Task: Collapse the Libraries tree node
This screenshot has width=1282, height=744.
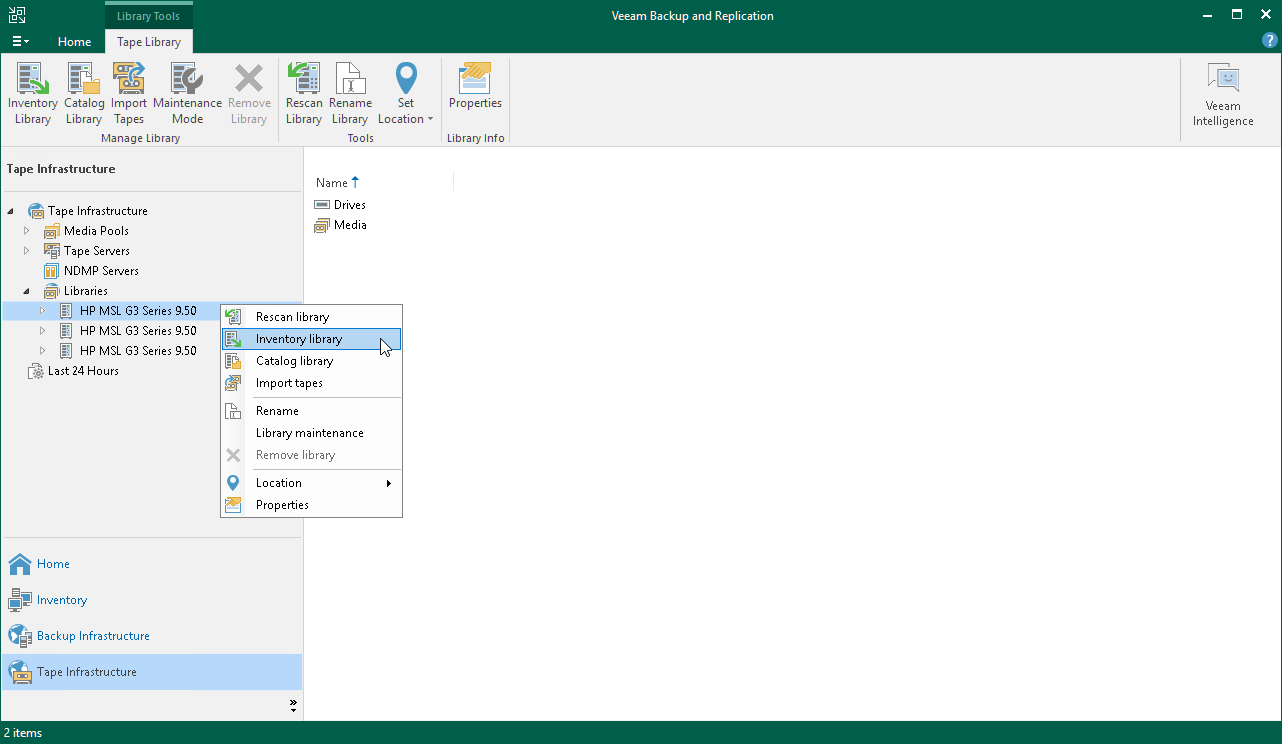Action: tap(27, 291)
